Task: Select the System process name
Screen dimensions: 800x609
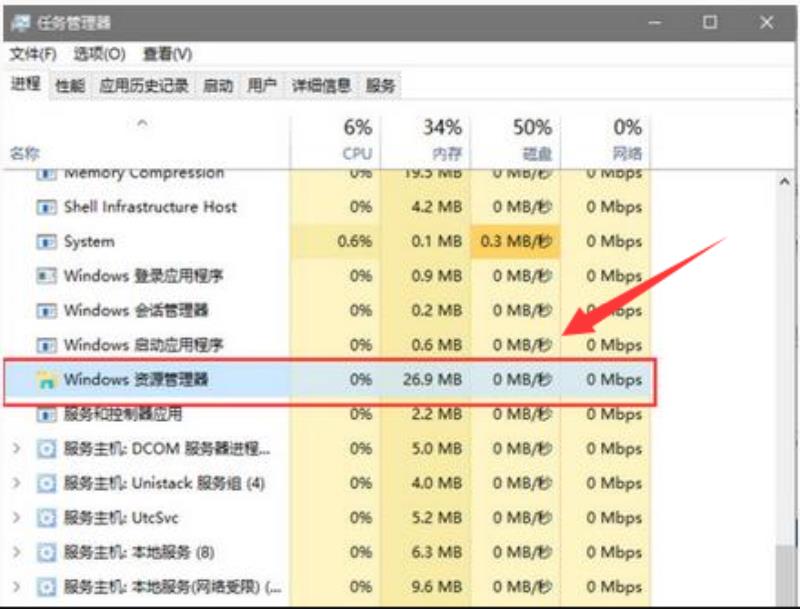Action: point(89,242)
